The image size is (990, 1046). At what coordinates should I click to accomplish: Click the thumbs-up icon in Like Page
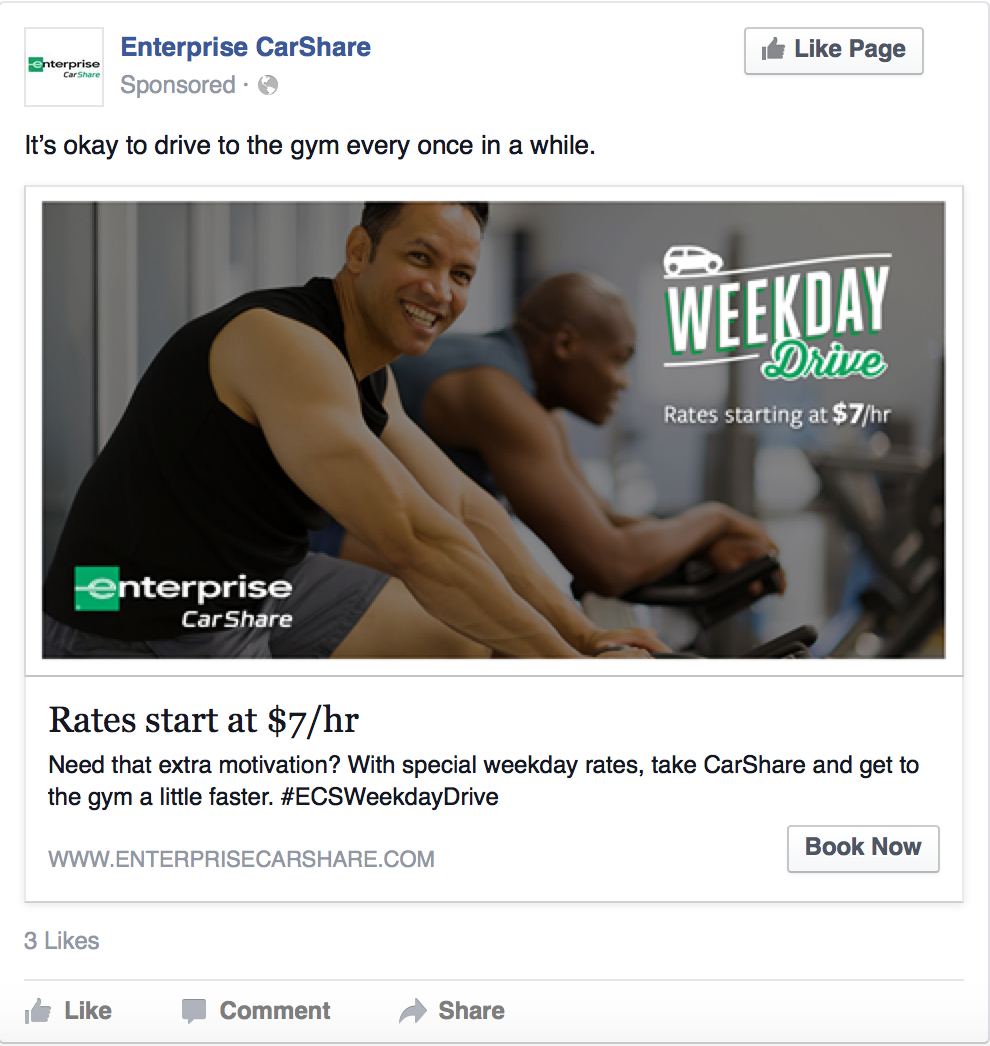[773, 49]
